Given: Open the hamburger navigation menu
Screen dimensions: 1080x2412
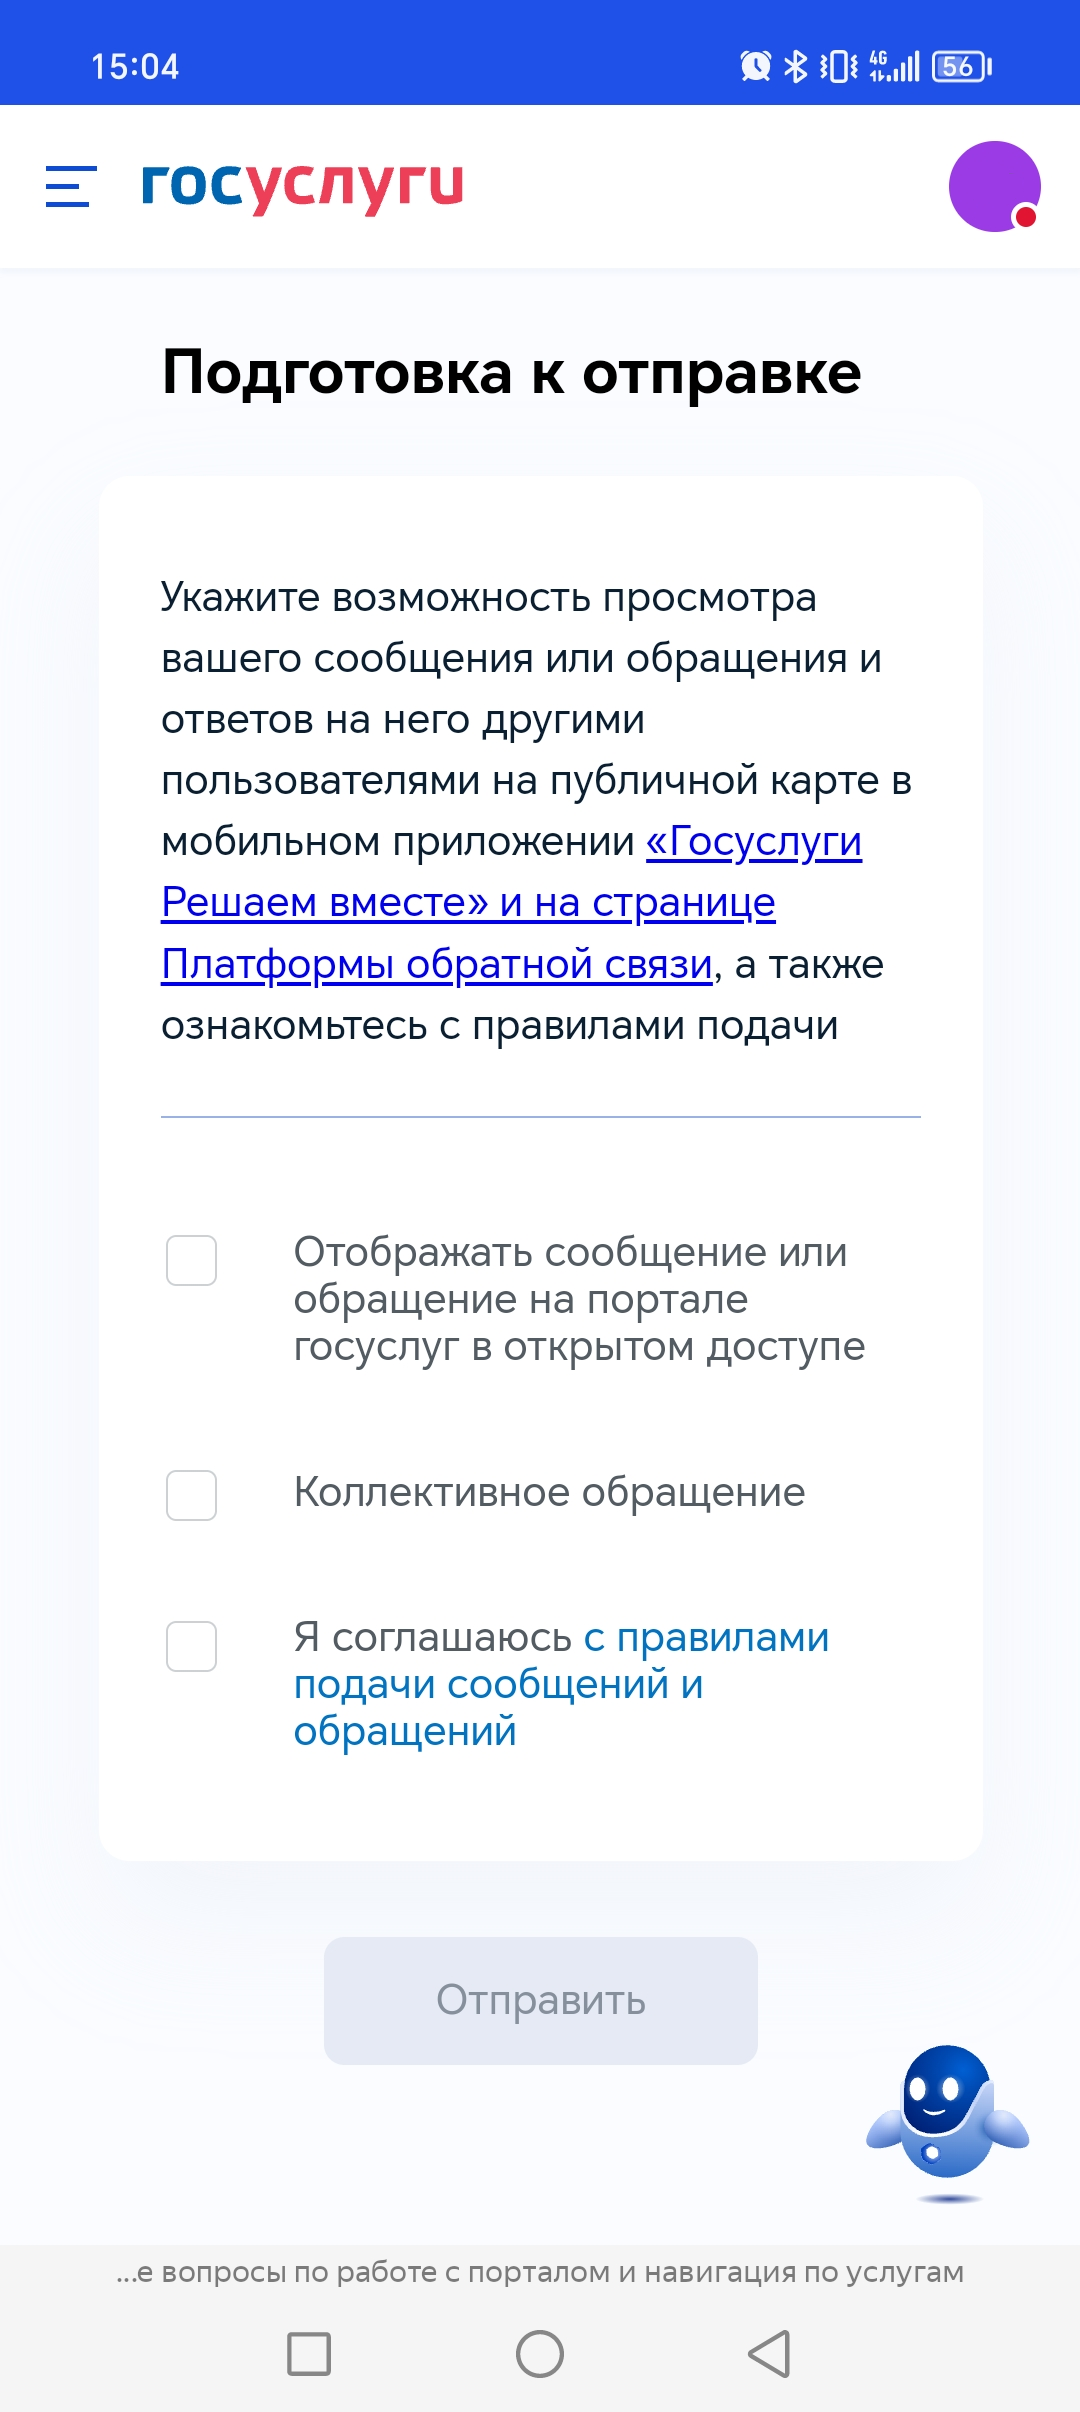Looking at the screenshot, I should [x=71, y=187].
